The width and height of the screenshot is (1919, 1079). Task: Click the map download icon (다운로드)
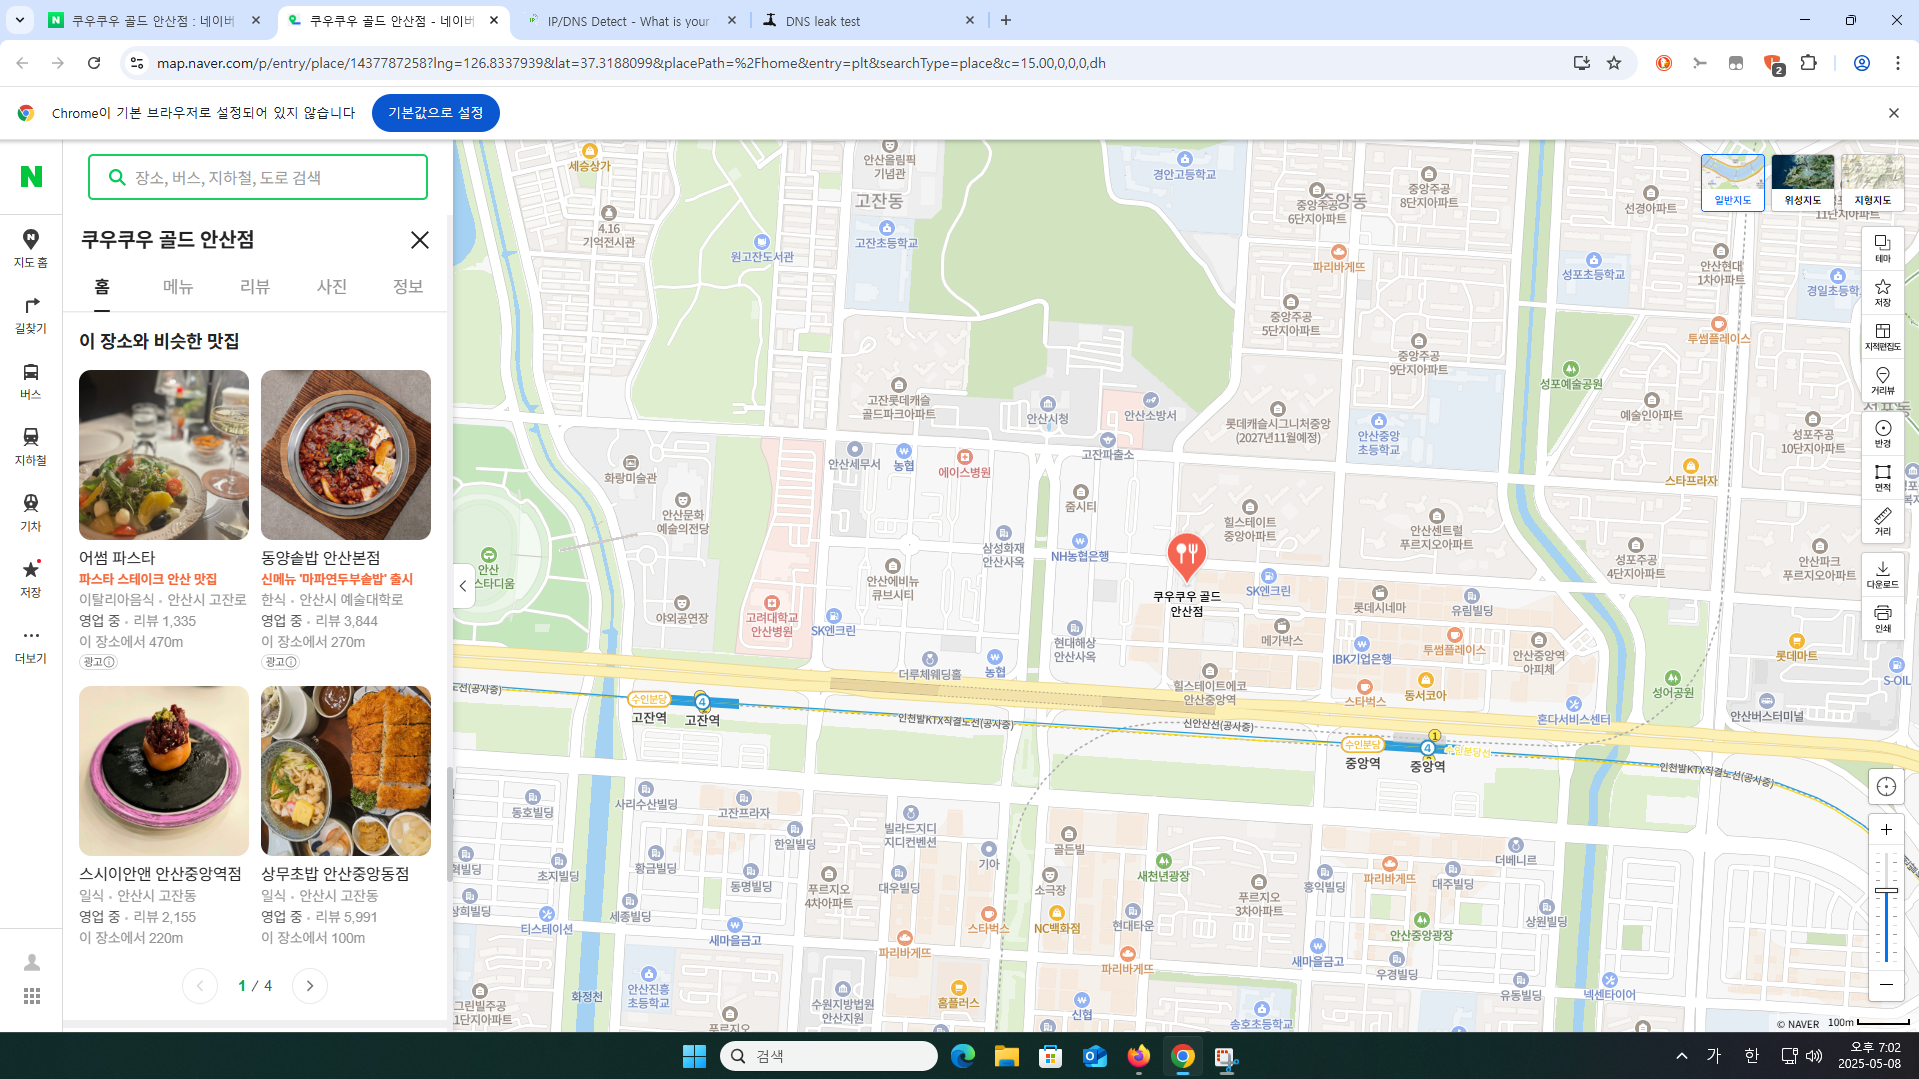coord(1883,570)
